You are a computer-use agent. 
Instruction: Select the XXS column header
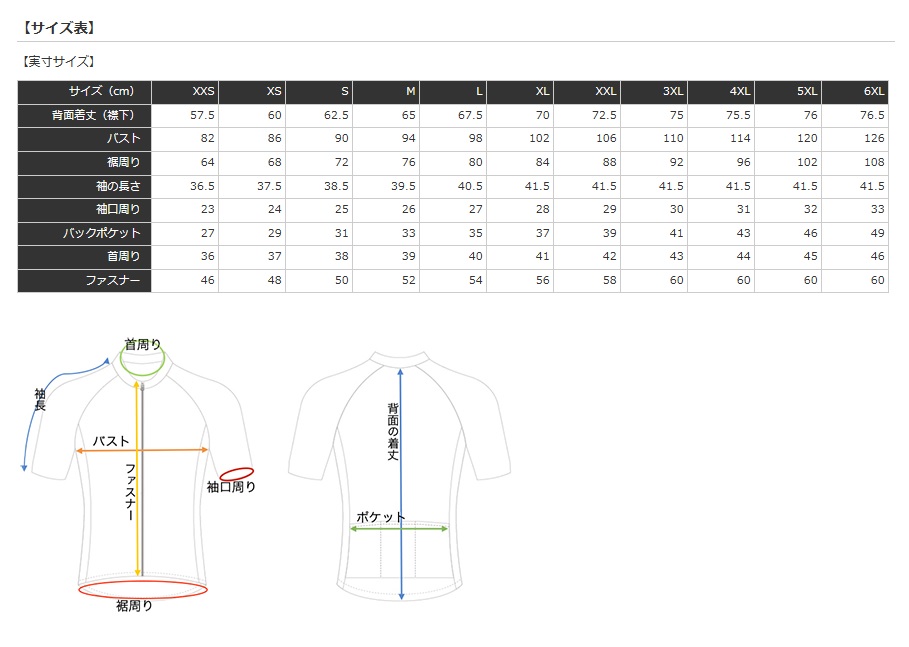tap(185, 92)
